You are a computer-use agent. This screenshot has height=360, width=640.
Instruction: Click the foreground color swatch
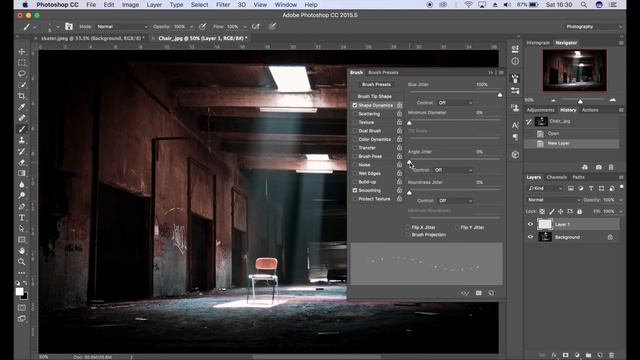pyautogui.click(x=19, y=291)
